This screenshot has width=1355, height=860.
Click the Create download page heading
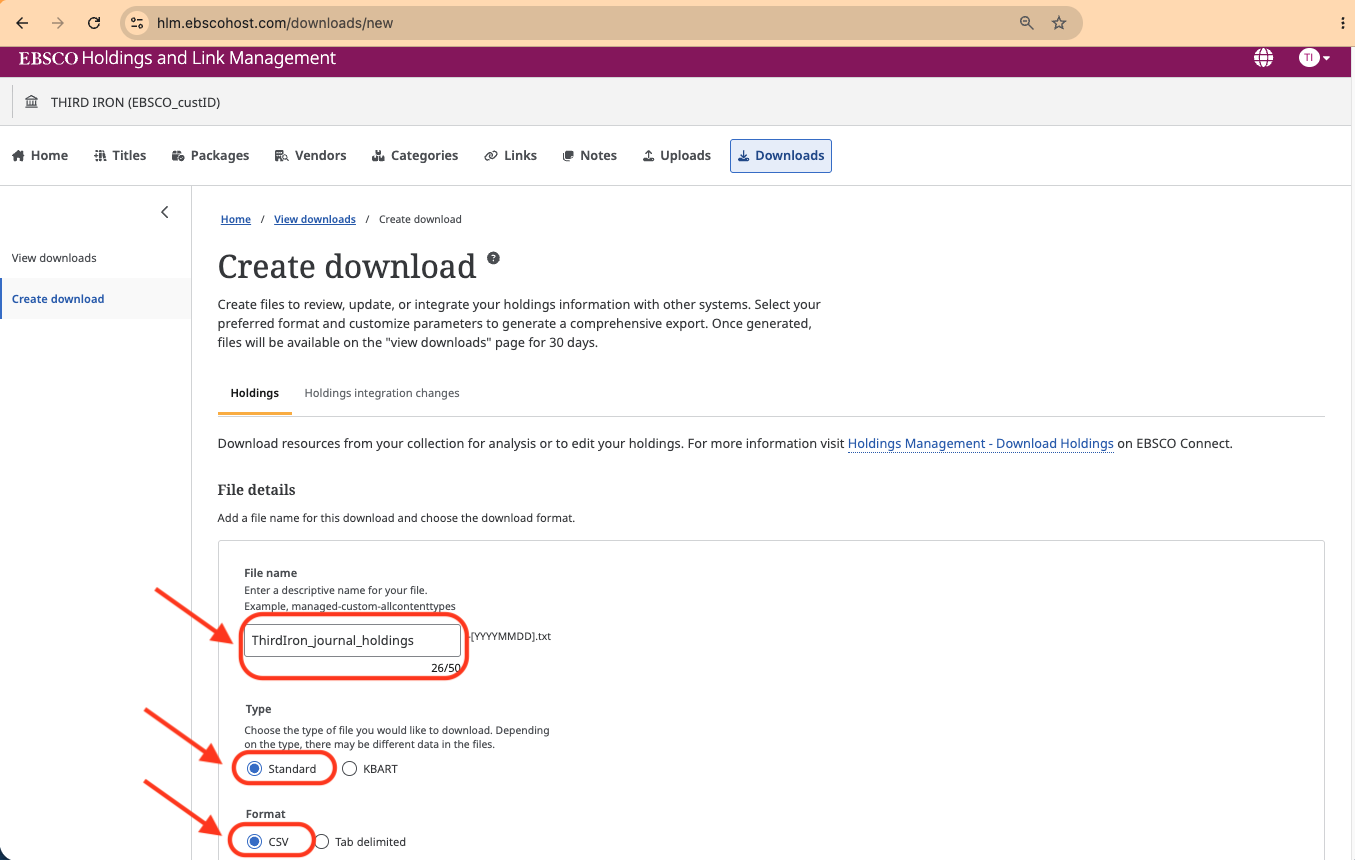pyautogui.click(x=347, y=266)
